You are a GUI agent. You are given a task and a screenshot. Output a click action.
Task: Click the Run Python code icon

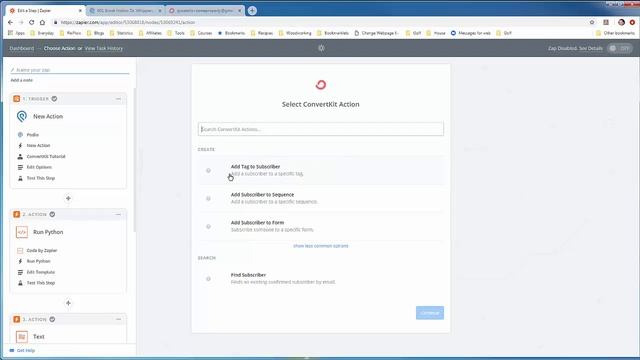22,232
